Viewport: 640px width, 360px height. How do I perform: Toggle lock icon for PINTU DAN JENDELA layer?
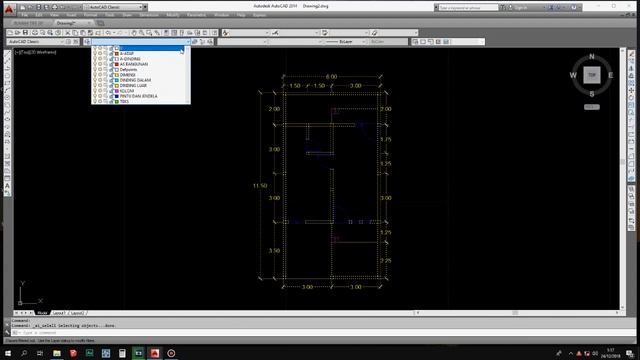(x=111, y=96)
